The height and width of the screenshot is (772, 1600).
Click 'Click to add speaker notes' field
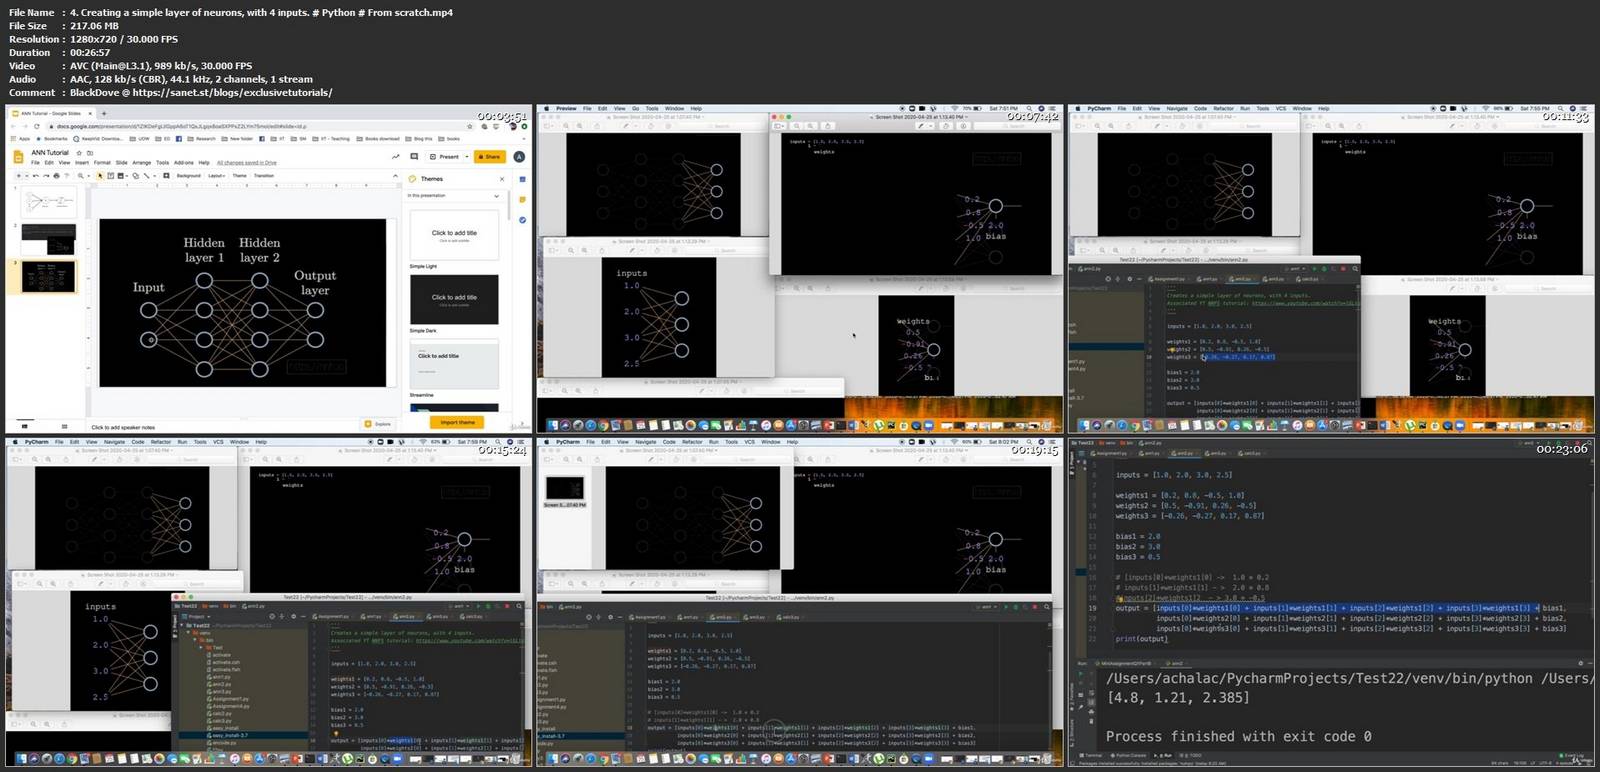point(123,427)
